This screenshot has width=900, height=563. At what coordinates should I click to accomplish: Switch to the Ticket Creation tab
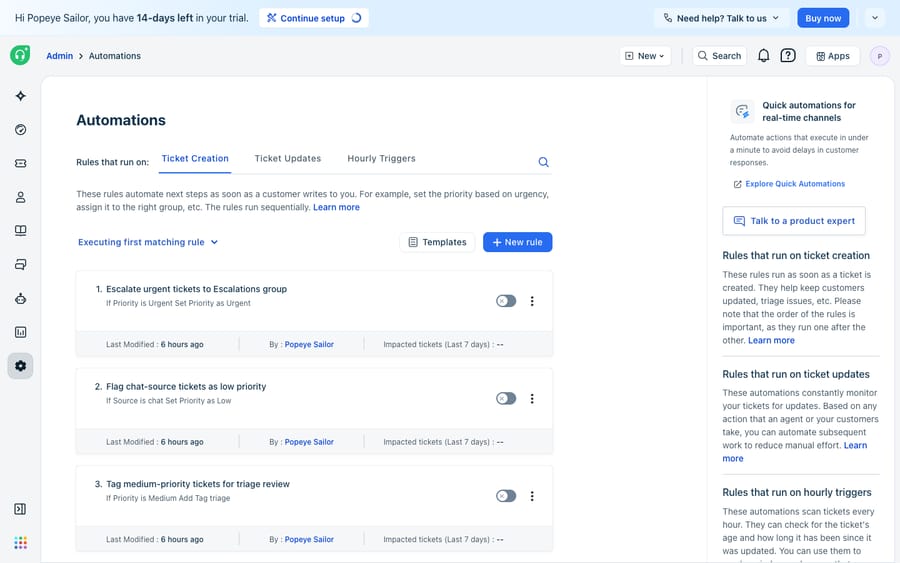(x=195, y=159)
